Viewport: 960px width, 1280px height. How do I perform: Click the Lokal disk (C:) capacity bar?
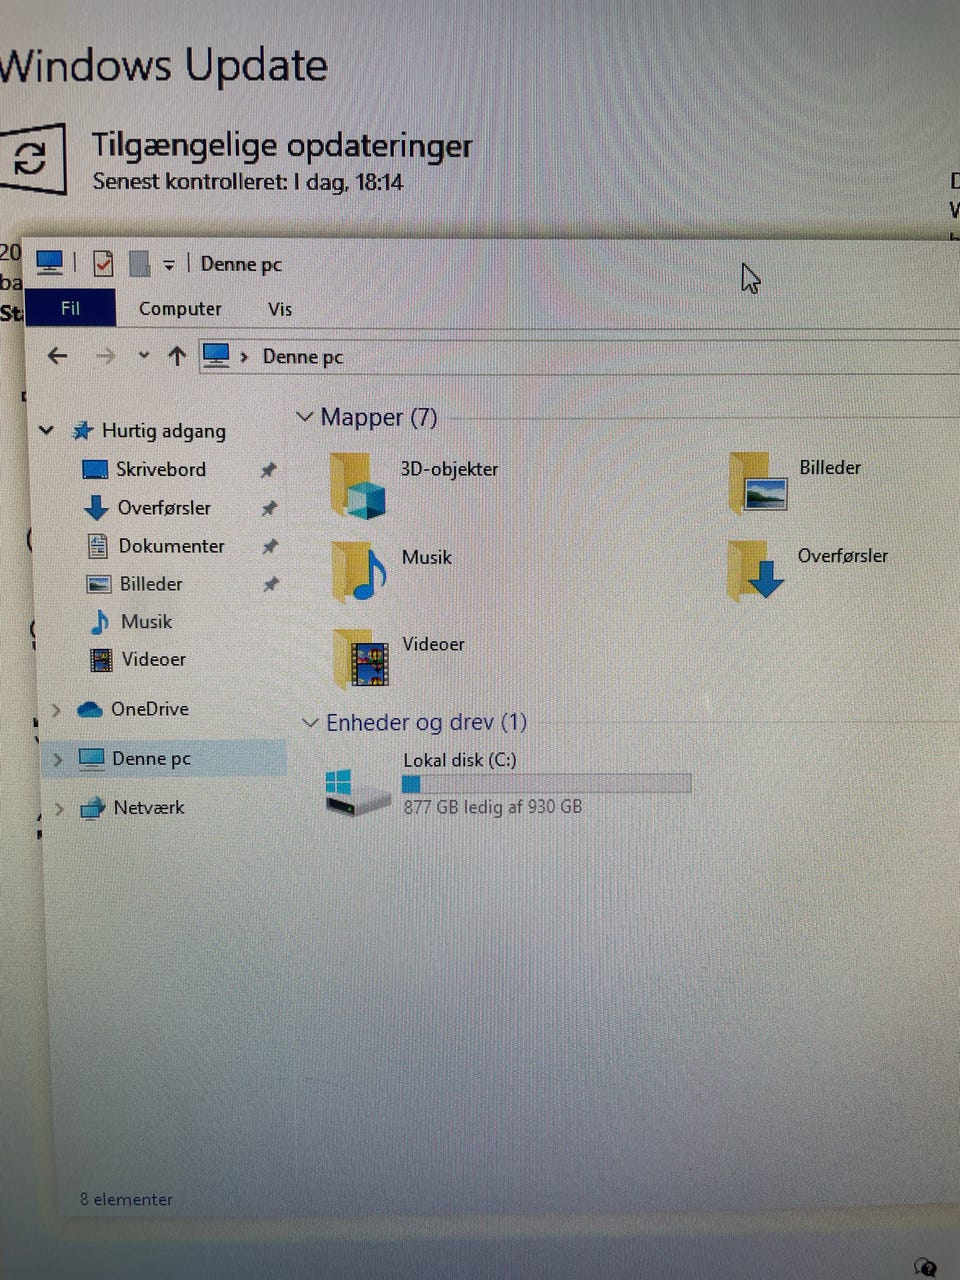click(x=546, y=783)
